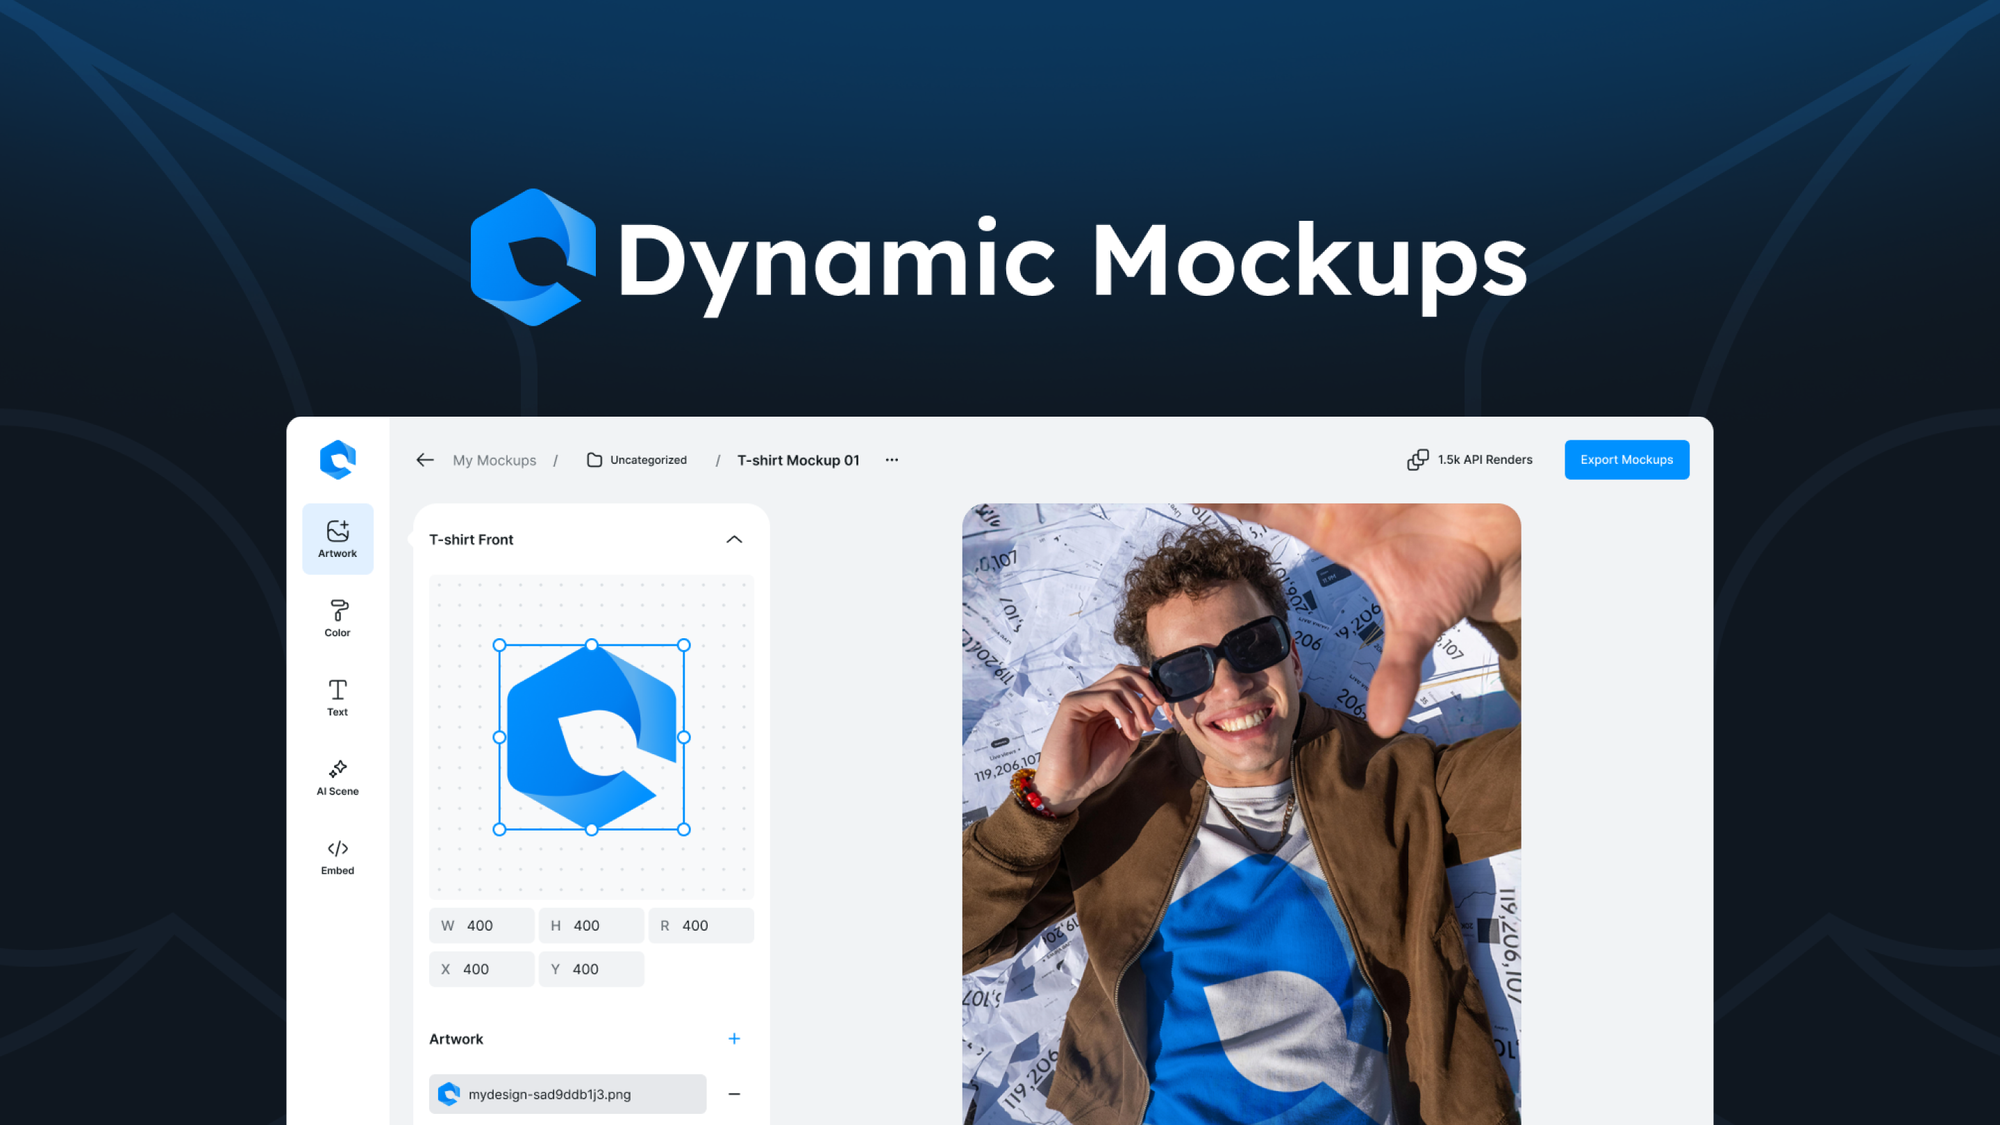Open the Color tool from the left sidebar

(x=337, y=616)
